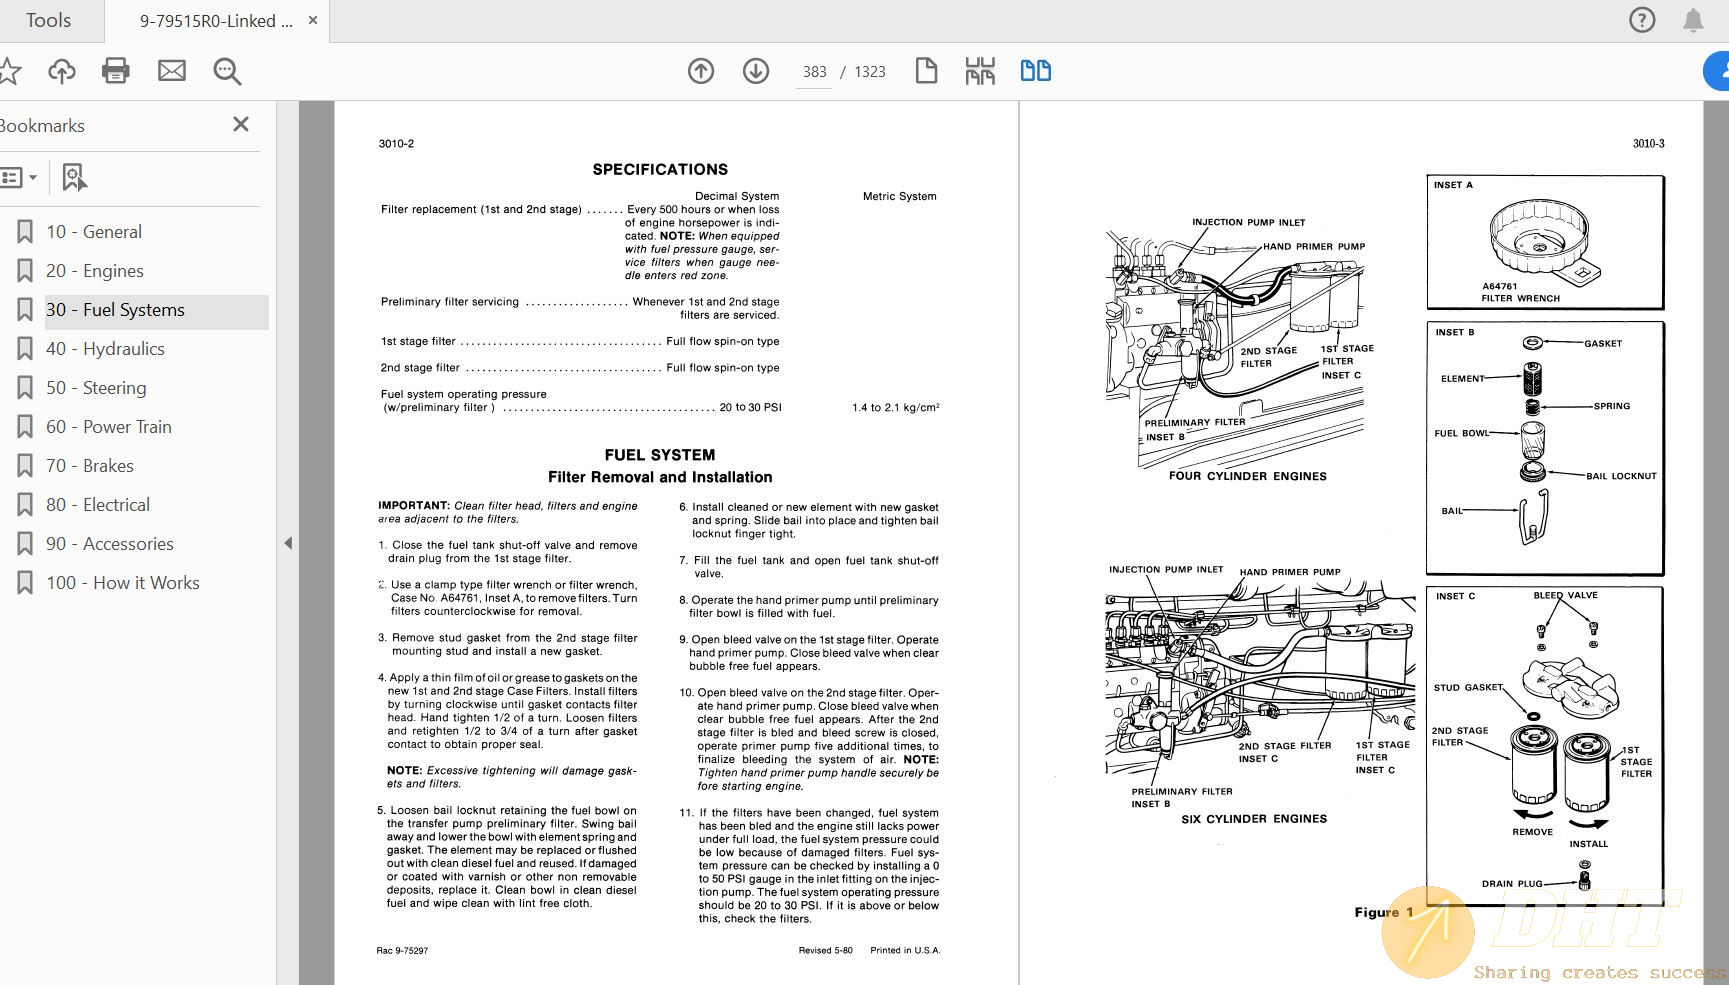Open the 100 - How it Works bookmark
This screenshot has height=985, width=1729.
tap(122, 582)
